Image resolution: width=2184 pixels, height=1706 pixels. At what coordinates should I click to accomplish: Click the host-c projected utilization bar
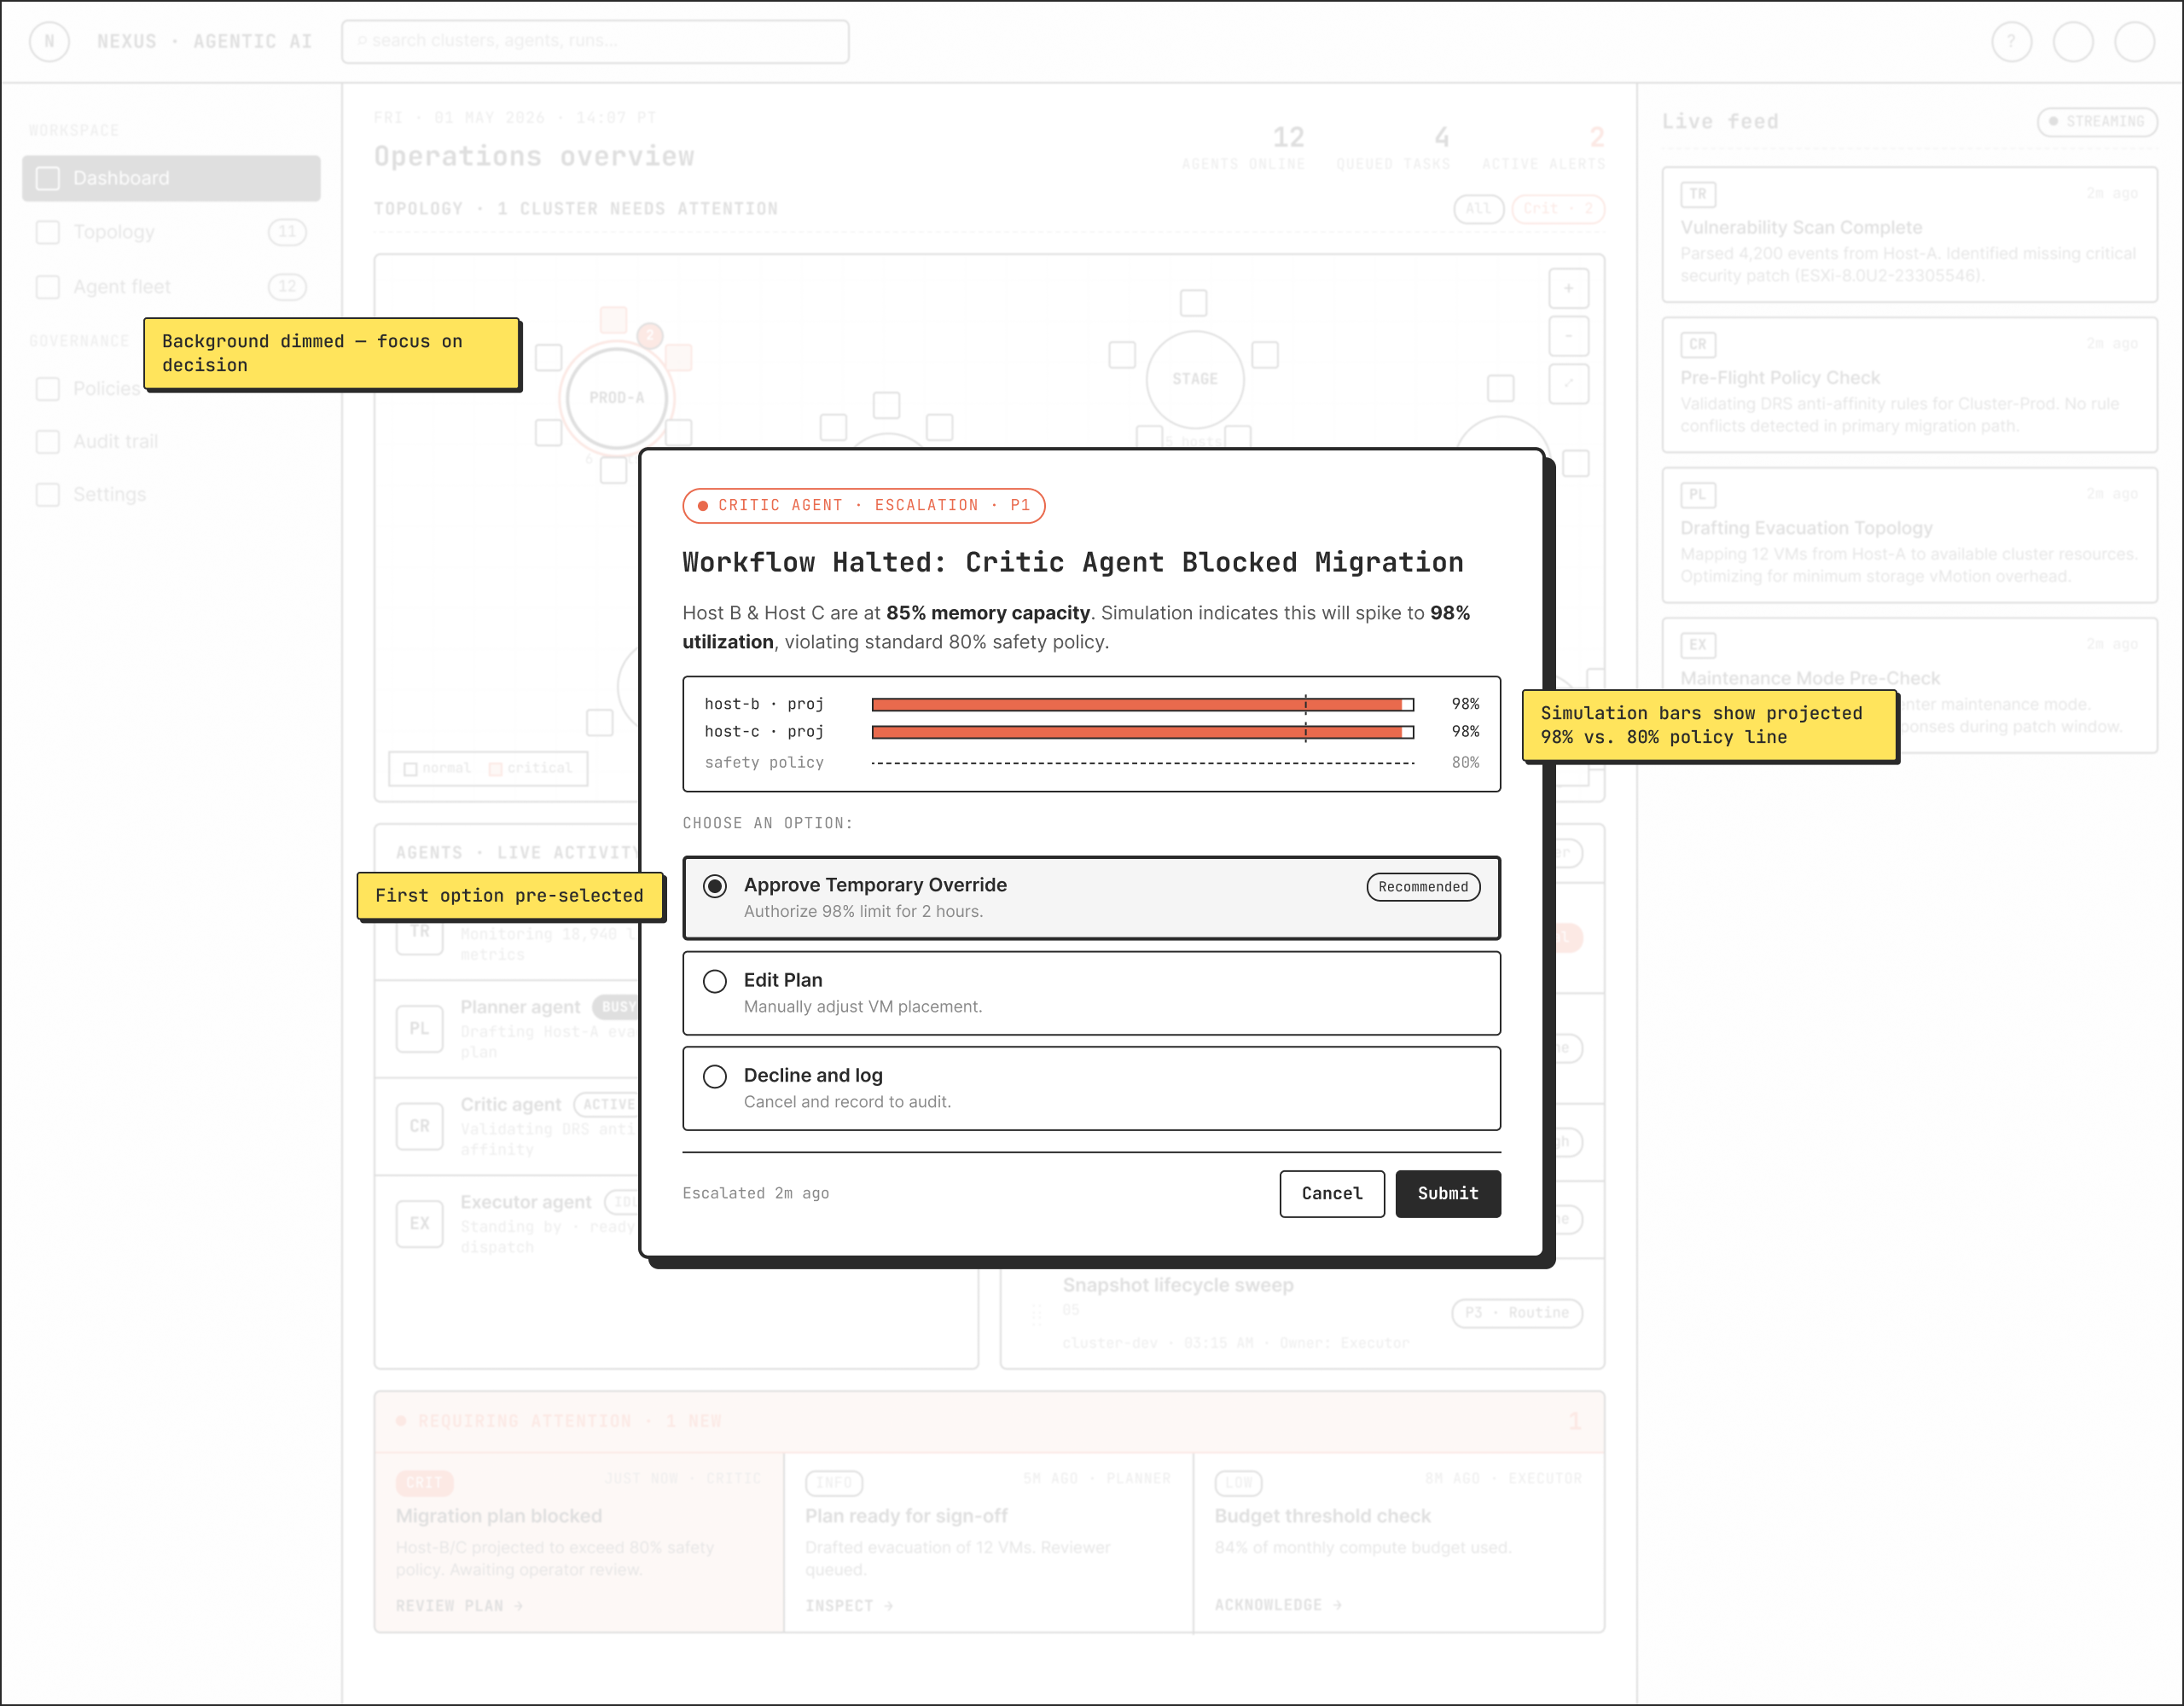tap(1142, 732)
